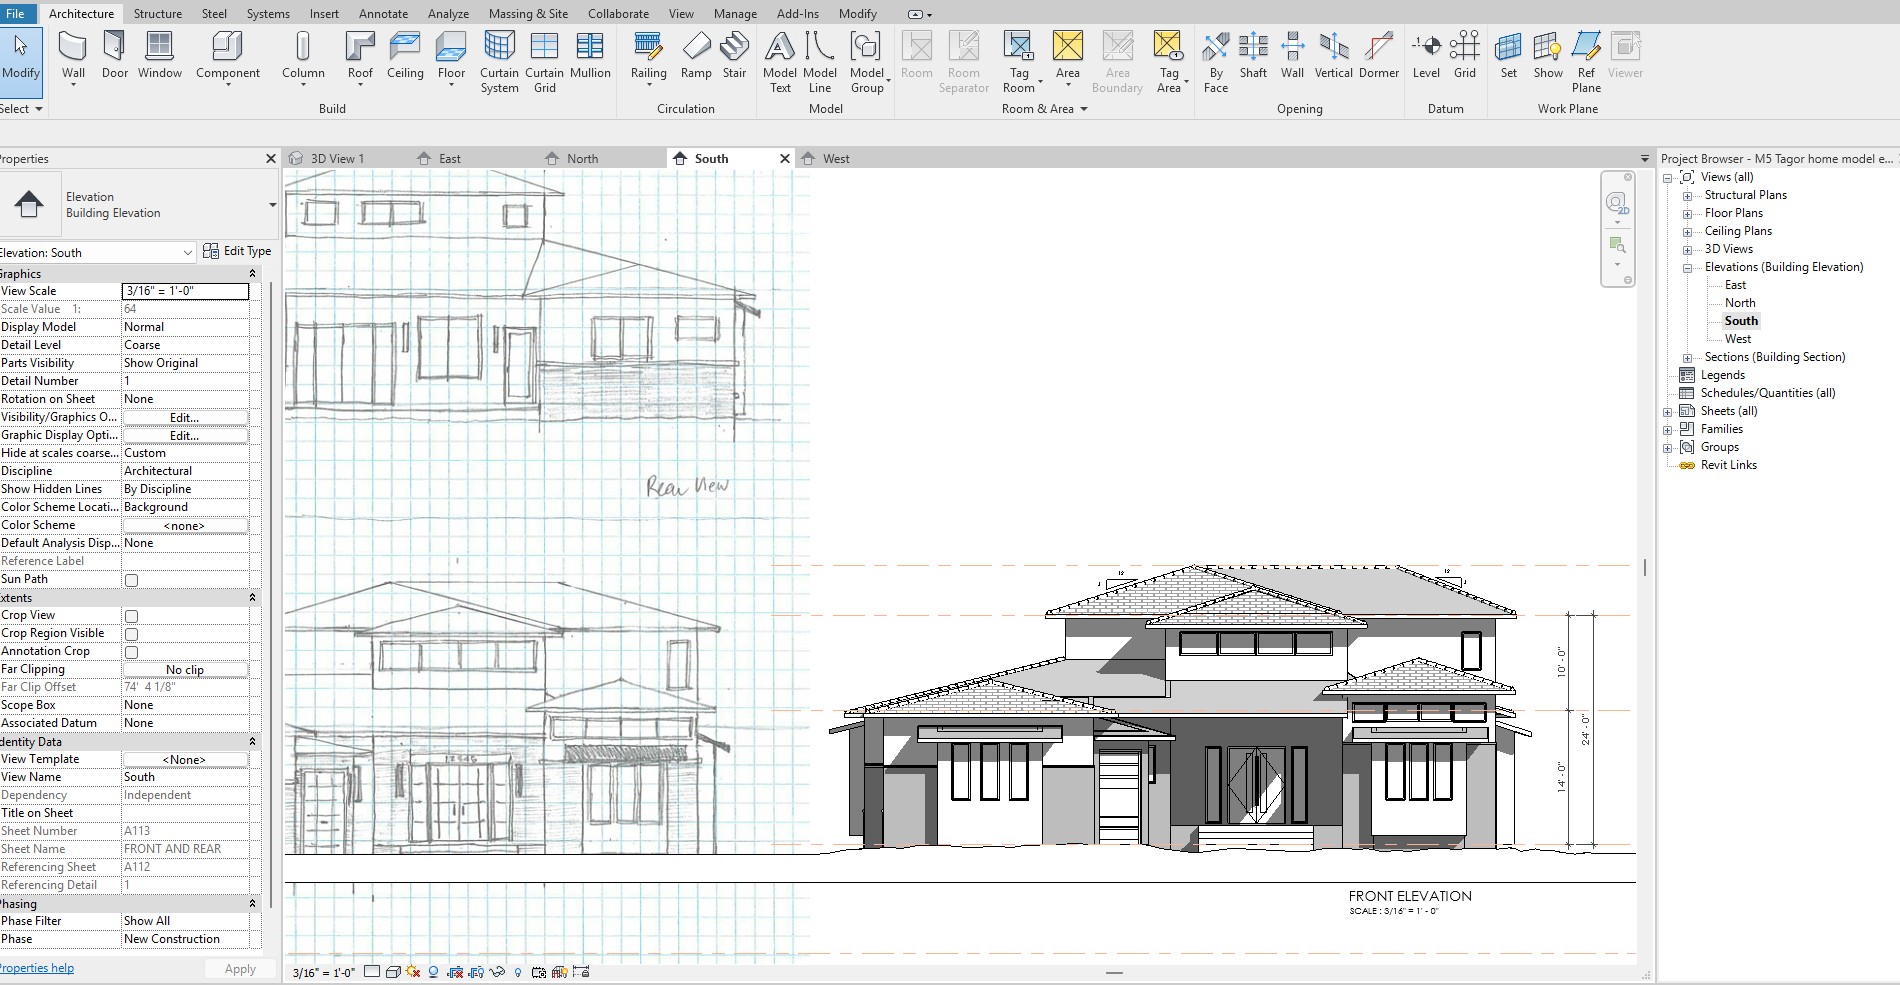Toggle the Sun Path checkbox
The image size is (1900, 985).
[131, 580]
